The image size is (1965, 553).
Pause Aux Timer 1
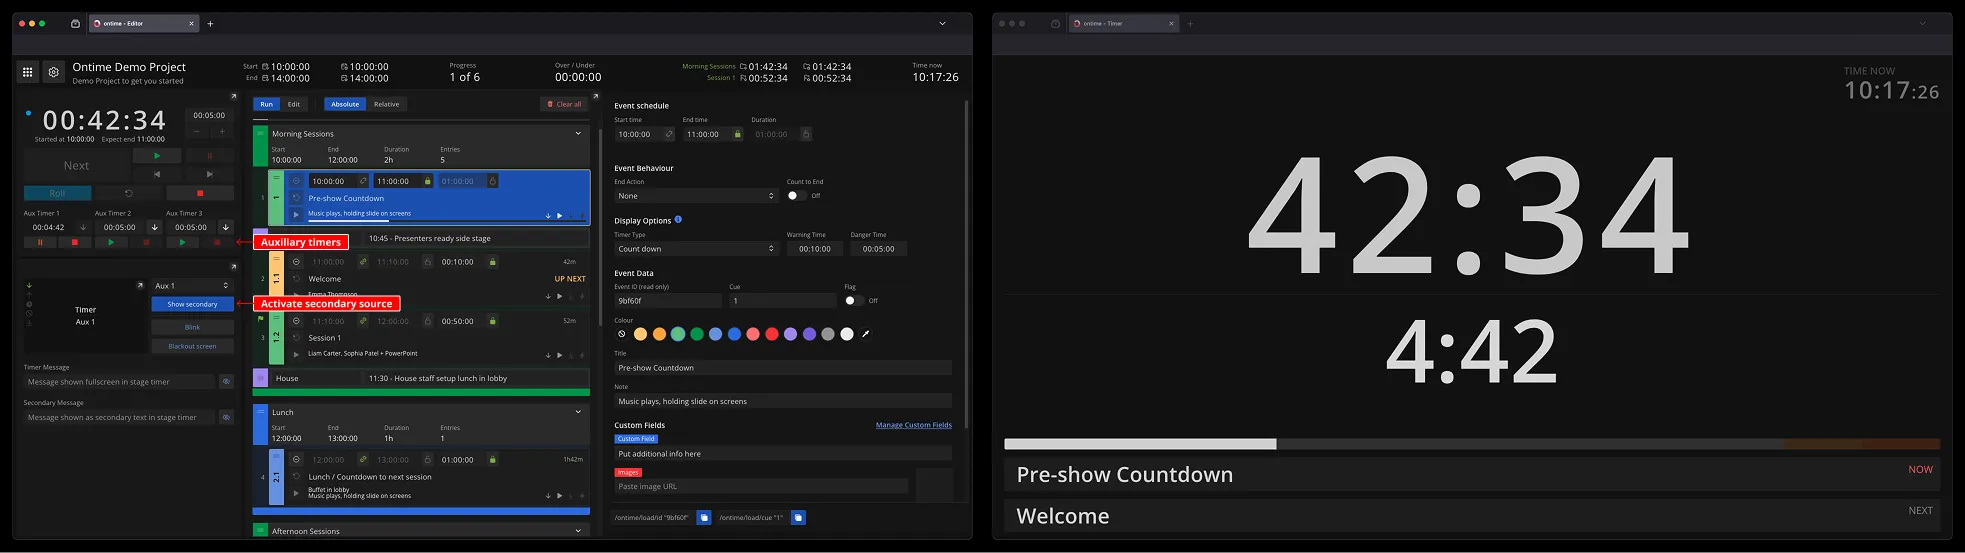click(40, 242)
